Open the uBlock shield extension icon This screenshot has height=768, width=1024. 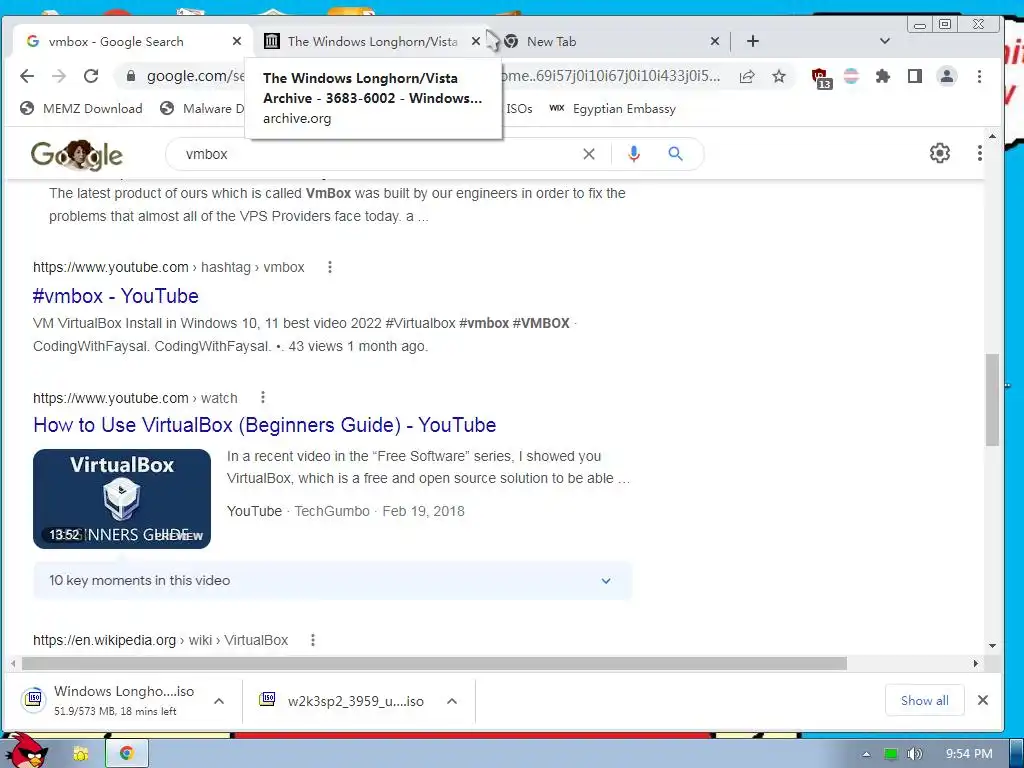(821, 78)
